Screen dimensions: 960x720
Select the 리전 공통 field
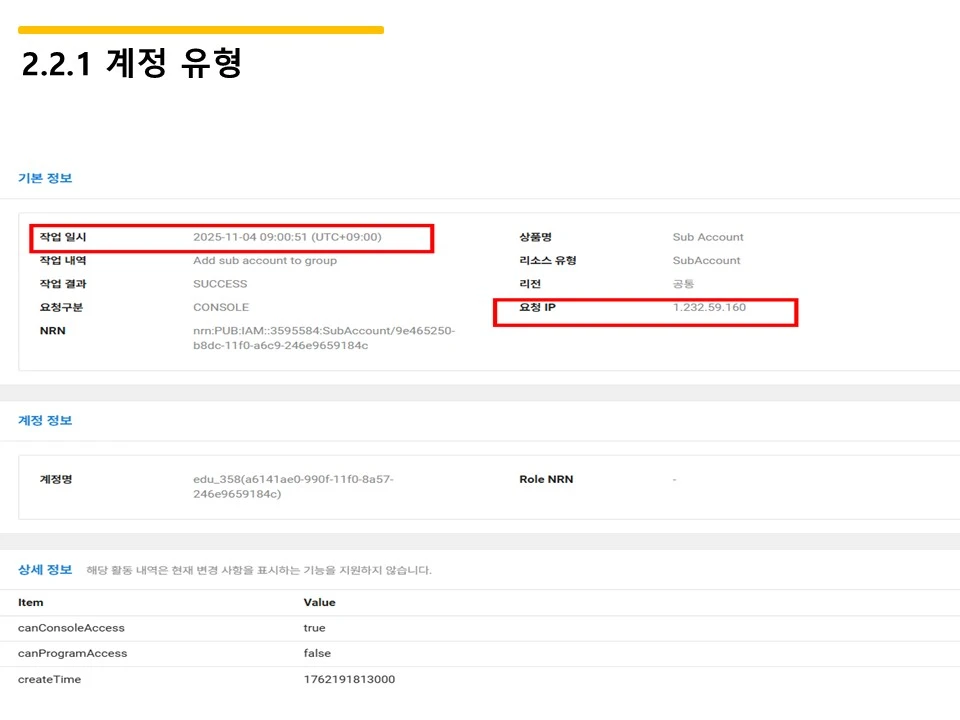pyautogui.click(x=684, y=284)
